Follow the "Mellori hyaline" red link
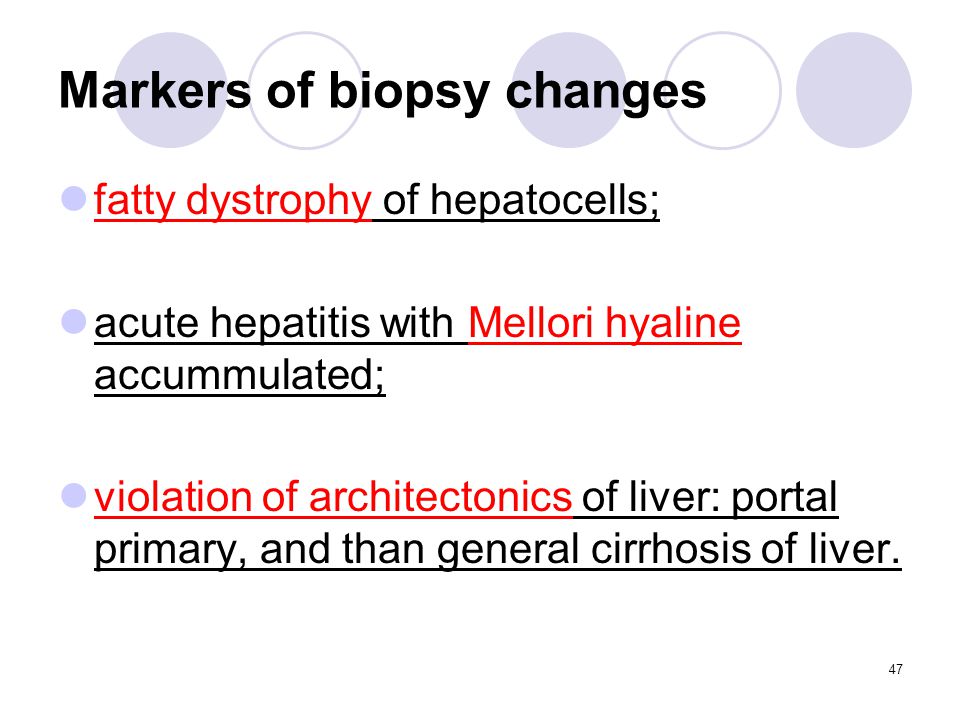The width and height of the screenshot is (960, 720). click(604, 323)
